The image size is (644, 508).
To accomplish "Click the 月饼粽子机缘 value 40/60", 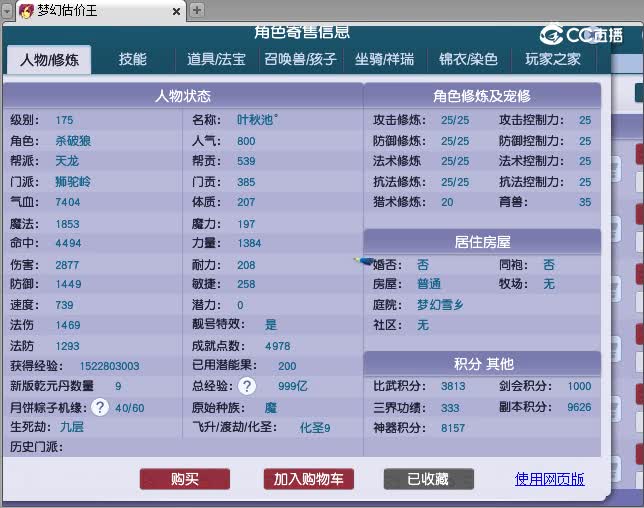I will tap(129, 408).
